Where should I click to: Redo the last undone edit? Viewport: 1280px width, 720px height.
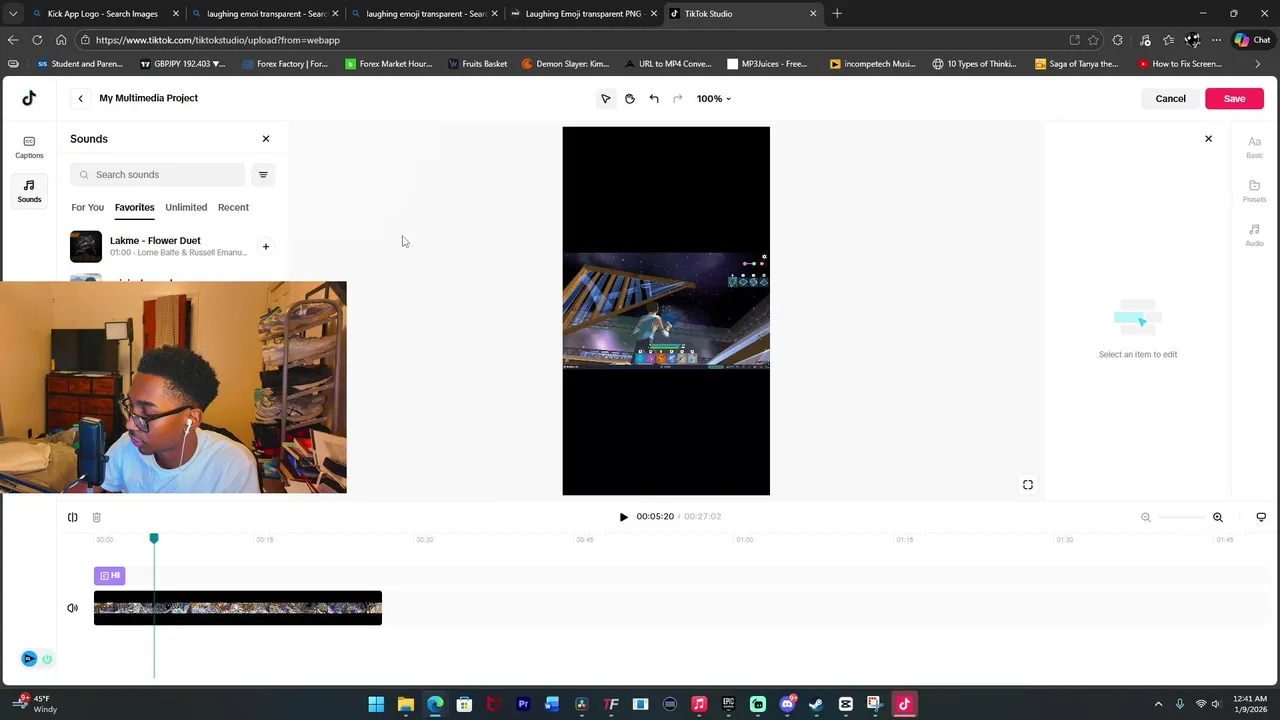pos(678,99)
